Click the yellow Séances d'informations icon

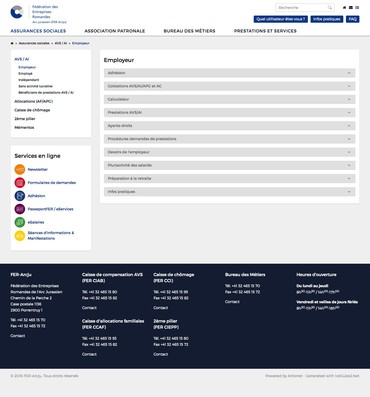click(20, 236)
